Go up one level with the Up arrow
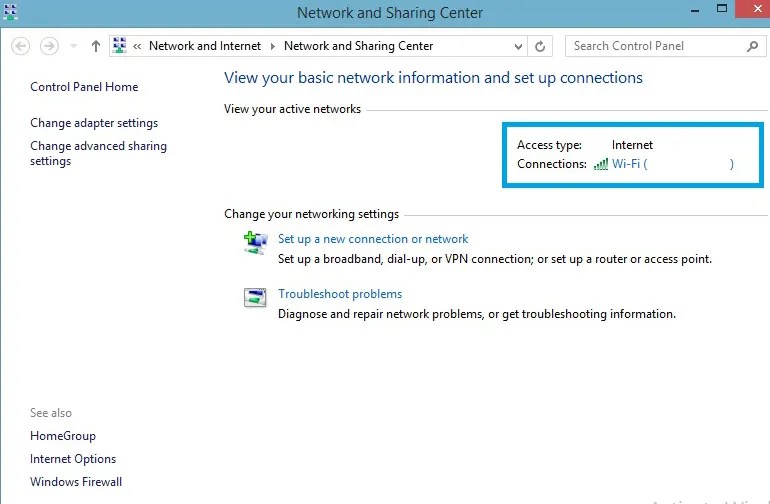 (x=96, y=46)
